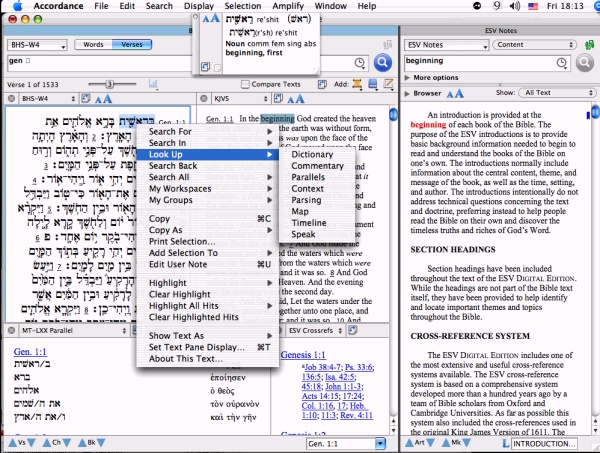Viewport: 600px width, 453px height.
Task: Open the Gen. 1:1 go-to box dropdown arrow
Action: pos(380,443)
